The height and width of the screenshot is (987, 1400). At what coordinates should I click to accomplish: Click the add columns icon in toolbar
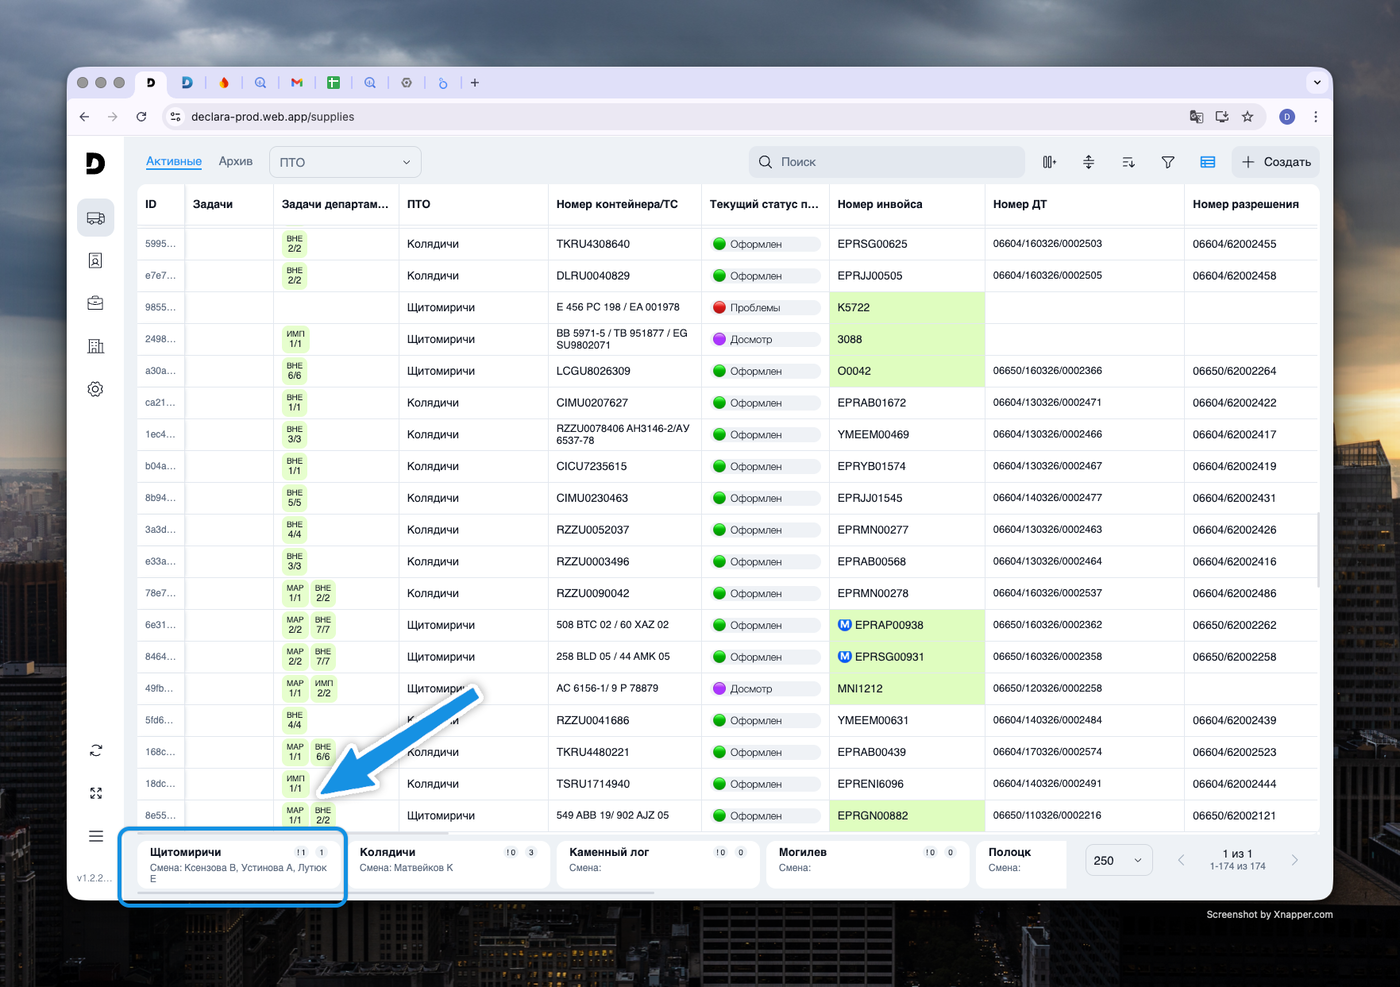[x=1049, y=162]
